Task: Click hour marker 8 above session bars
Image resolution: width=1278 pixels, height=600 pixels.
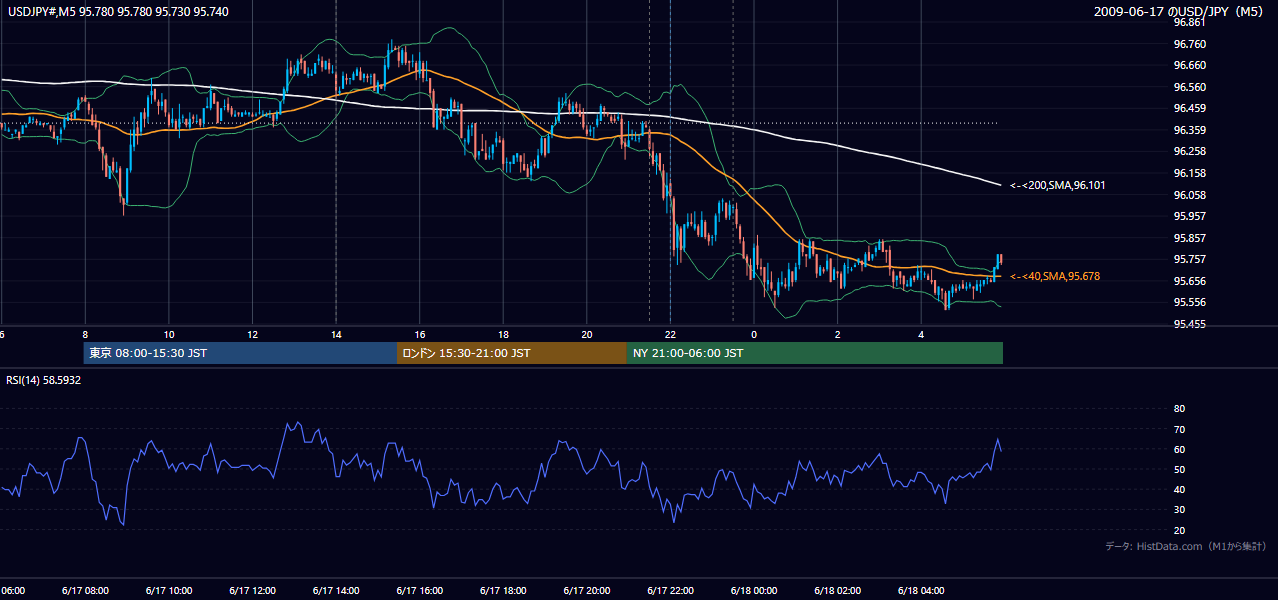Action: [x=85, y=334]
